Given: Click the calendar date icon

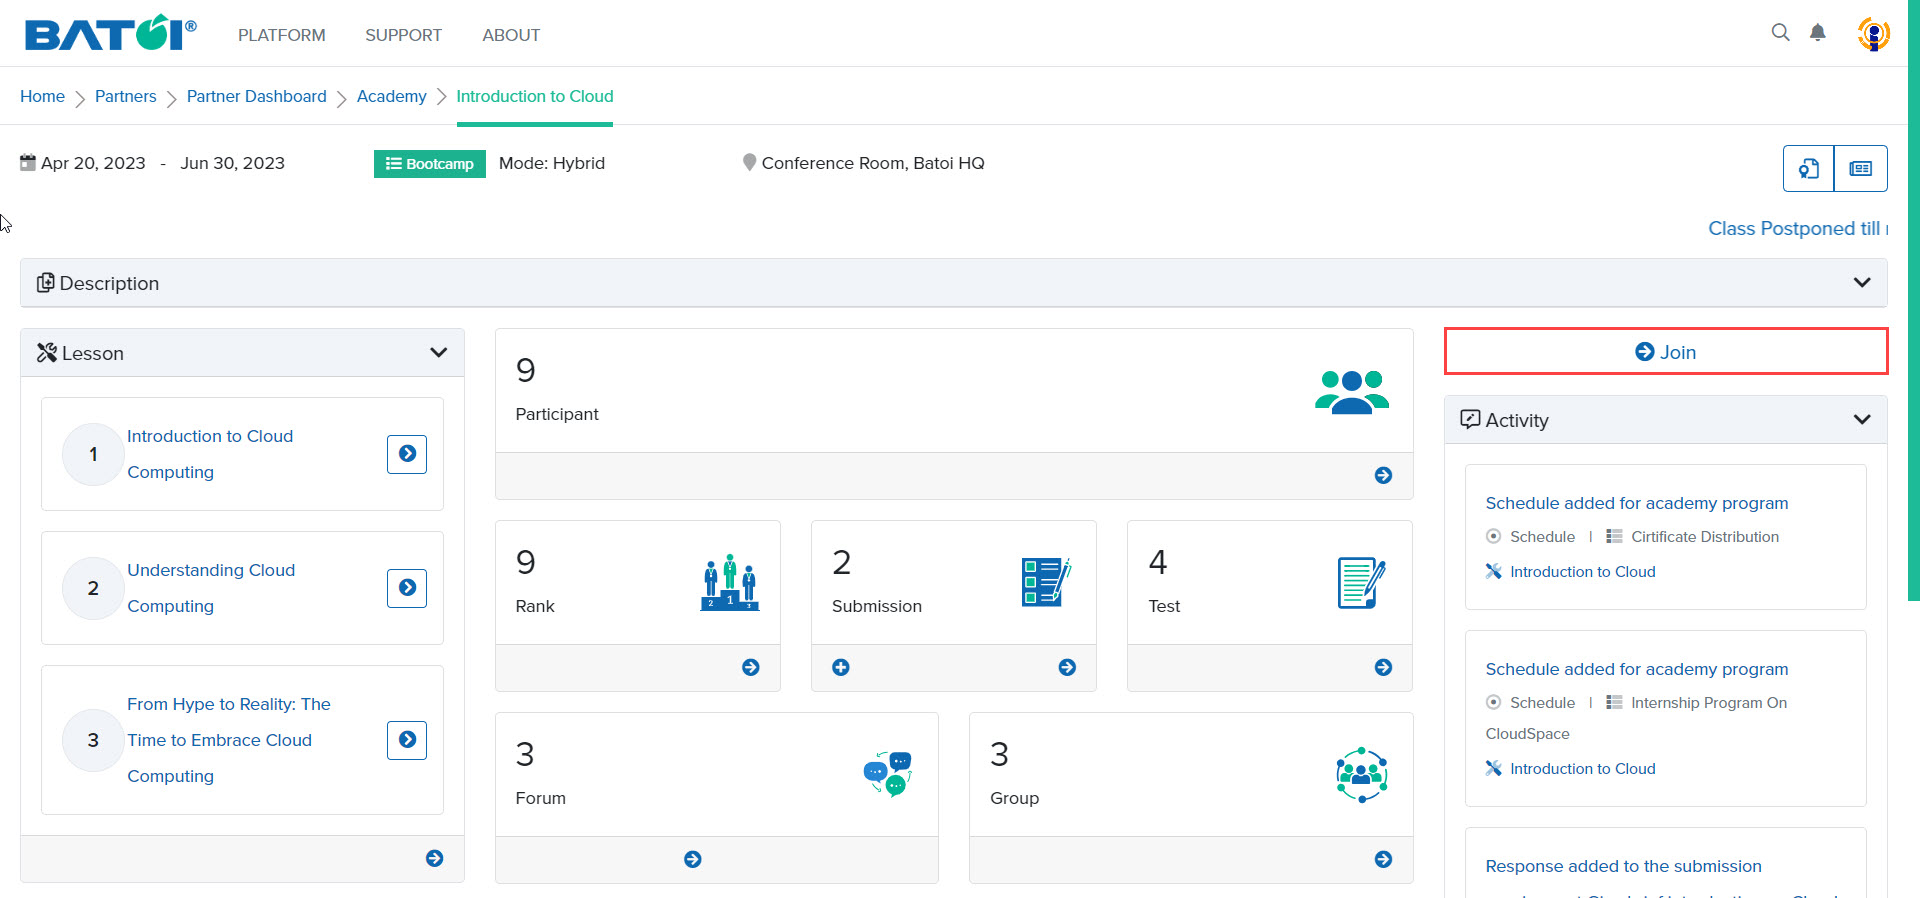Looking at the screenshot, I should click(x=28, y=162).
